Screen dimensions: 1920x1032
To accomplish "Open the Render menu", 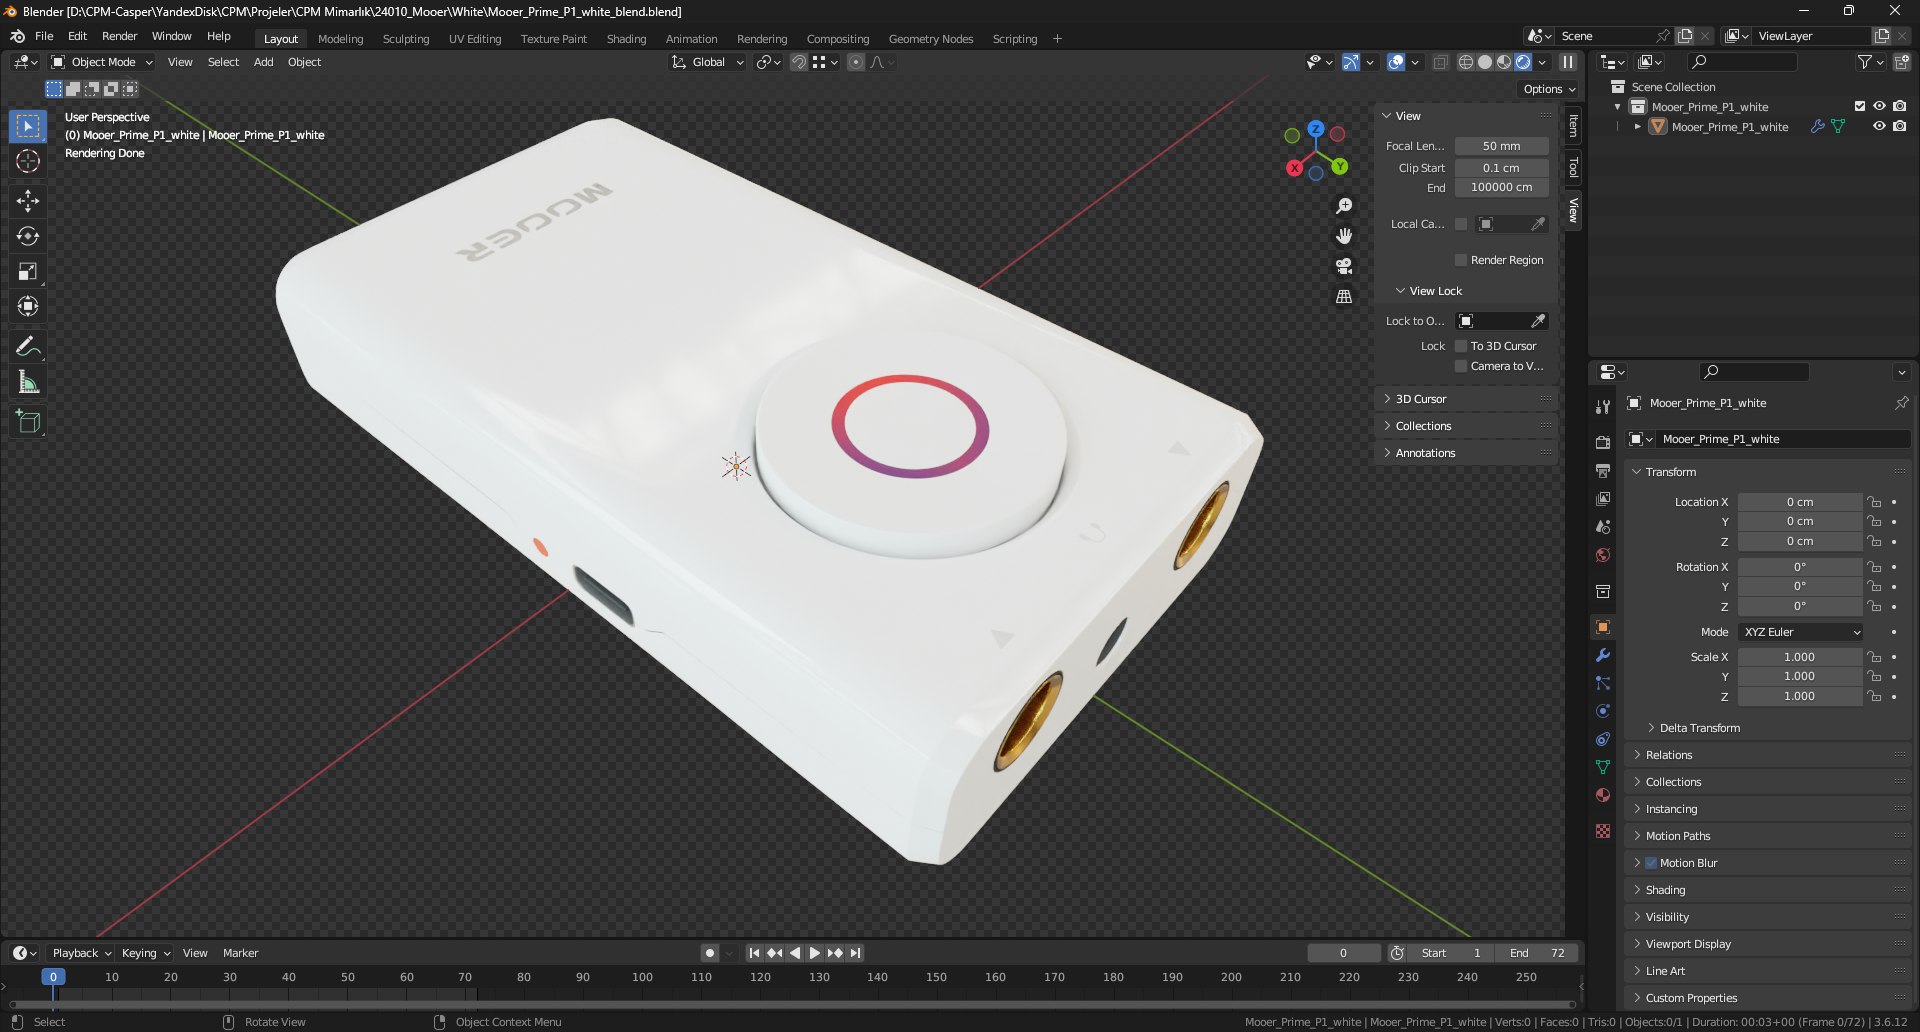I will [119, 36].
